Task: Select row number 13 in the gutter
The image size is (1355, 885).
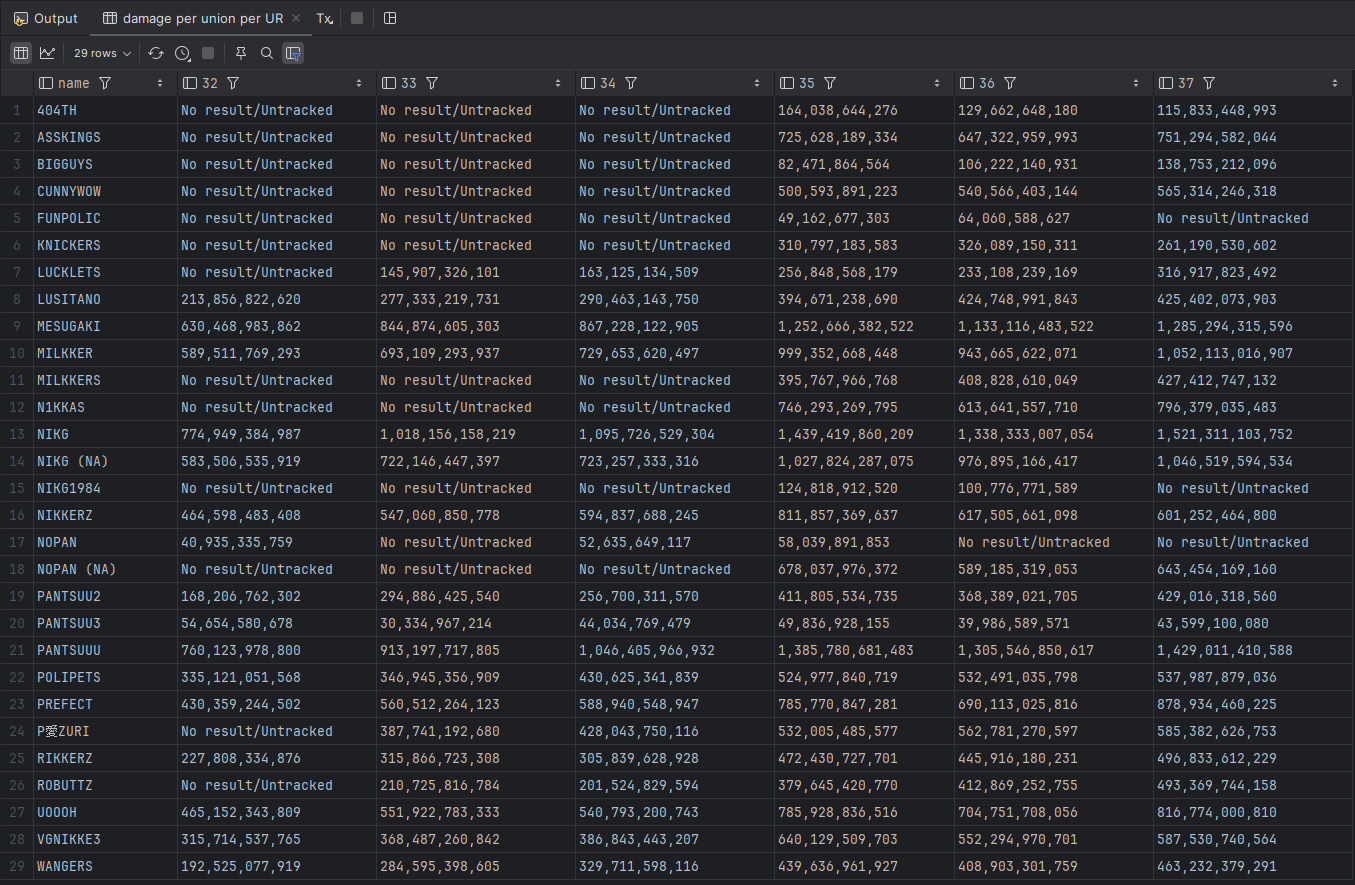Action: tap(16, 434)
